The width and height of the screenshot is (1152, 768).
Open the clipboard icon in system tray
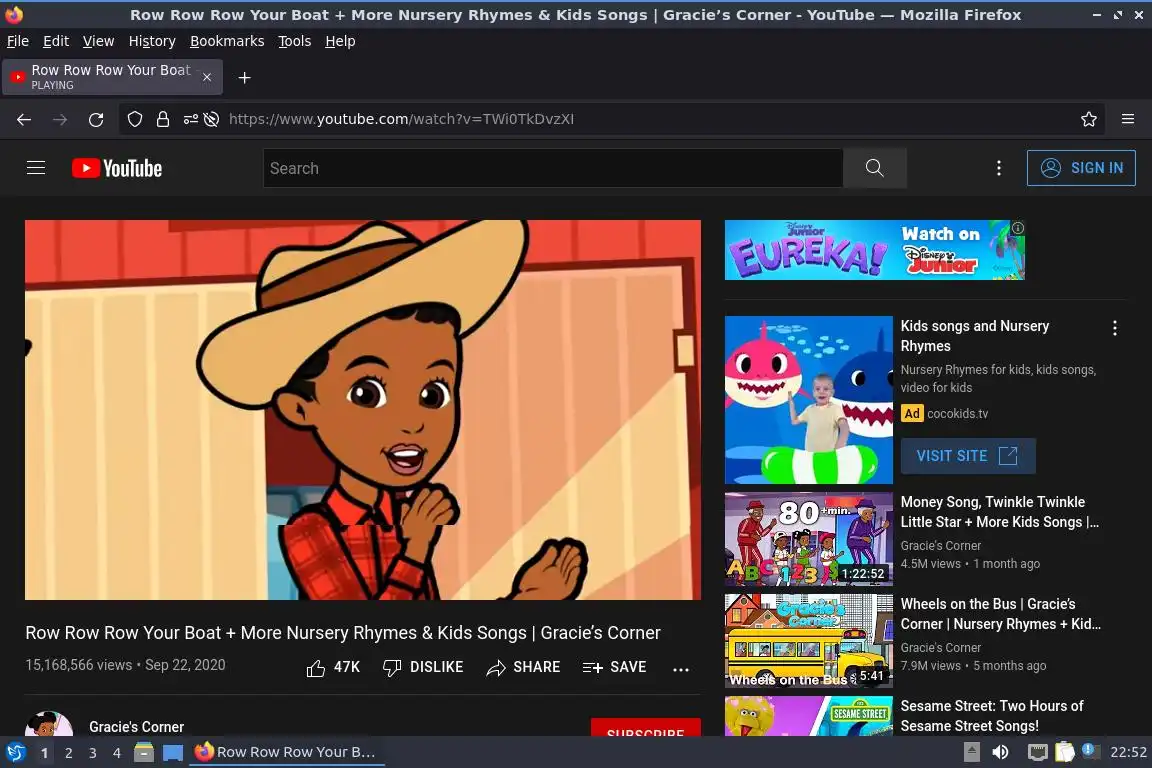coord(1065,752)
